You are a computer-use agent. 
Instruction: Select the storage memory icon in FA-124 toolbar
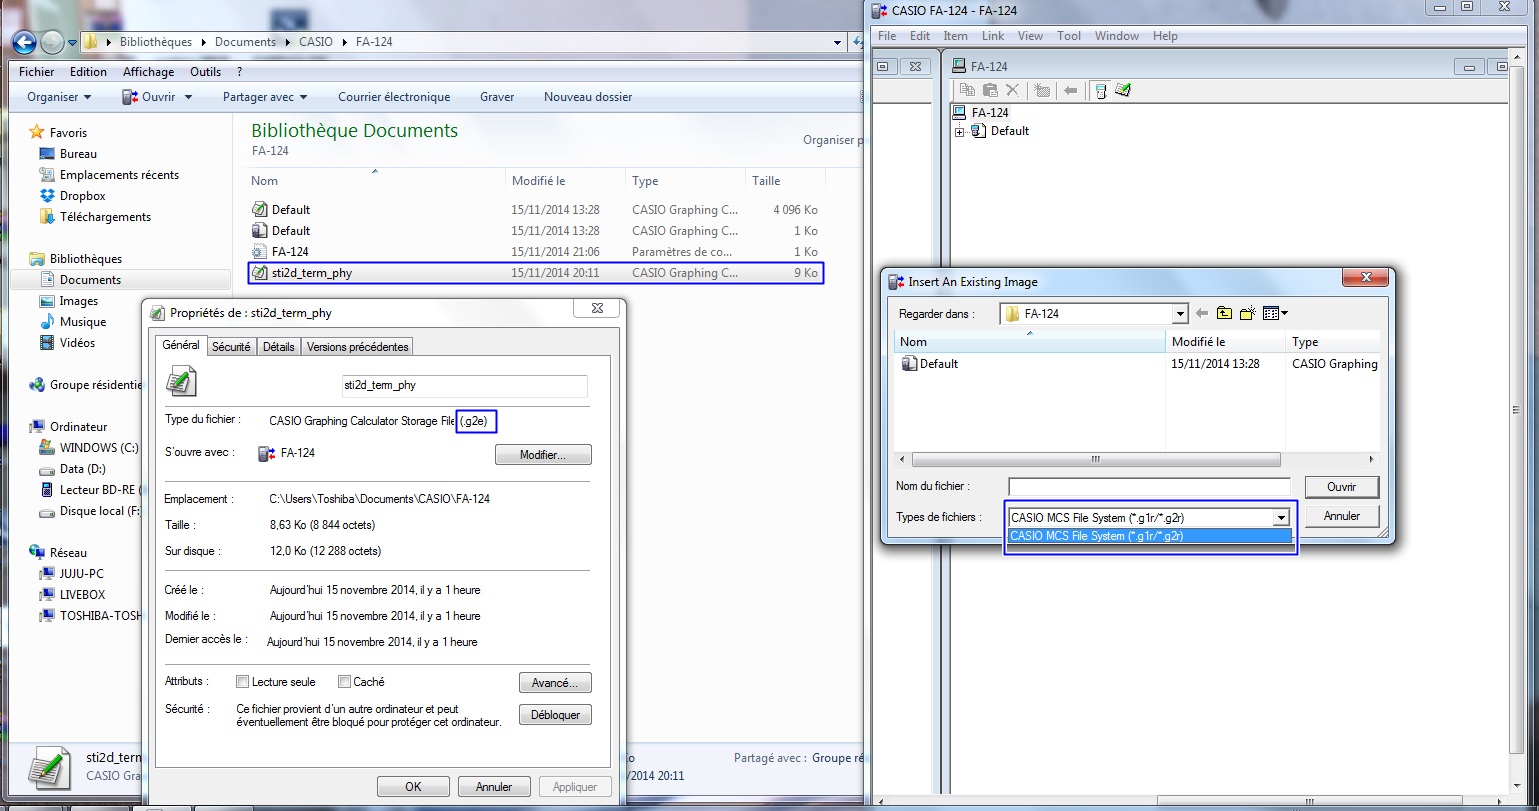pyautogui.click(x=1123, y=90)
